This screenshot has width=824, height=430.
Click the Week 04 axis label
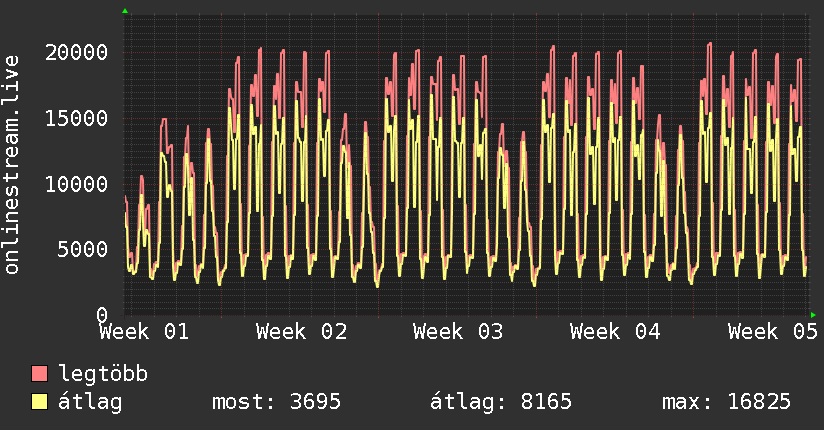(615, 332)
